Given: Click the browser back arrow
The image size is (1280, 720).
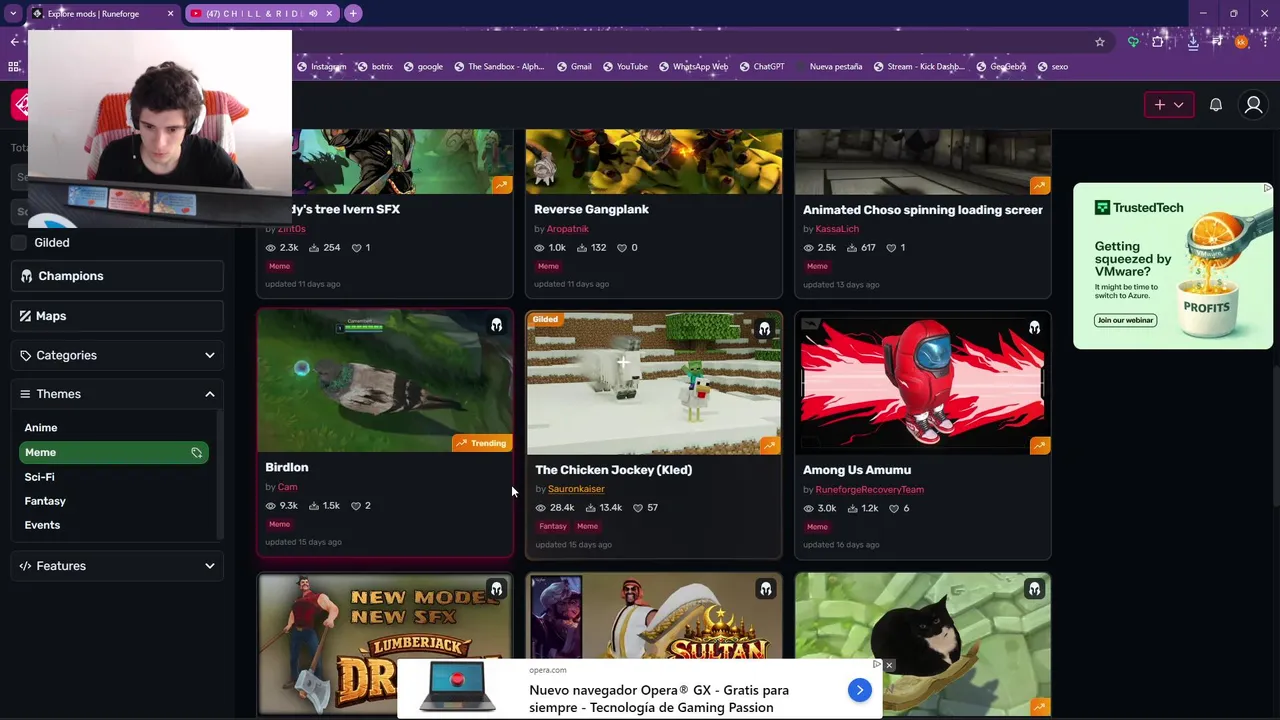Looking at the screenshot, I should click(x=14, y=41).
